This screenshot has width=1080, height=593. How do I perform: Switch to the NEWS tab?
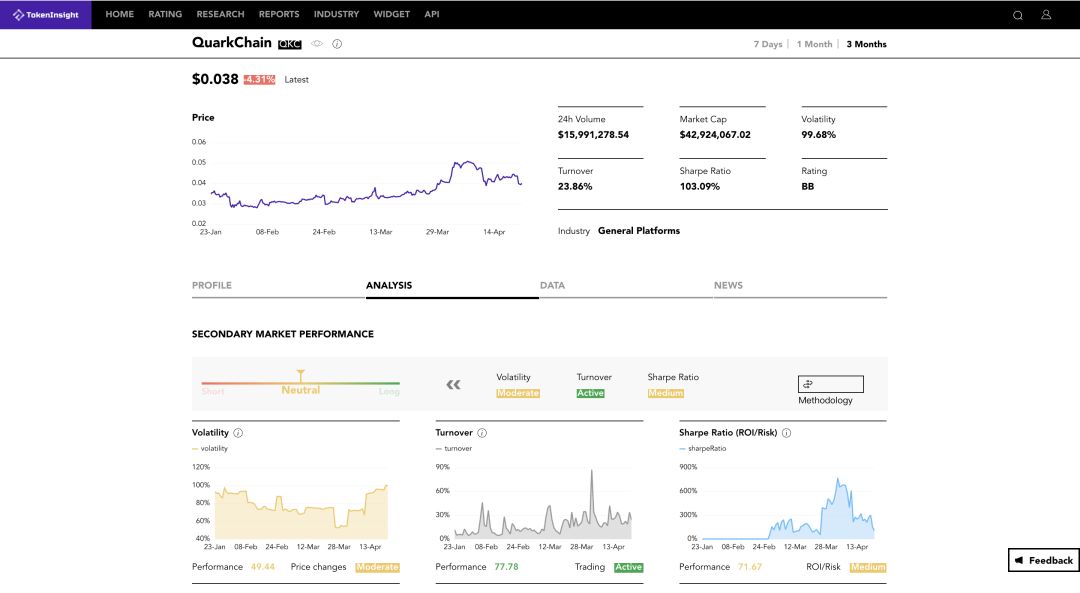pyautogui.click(x=800, y=285)
